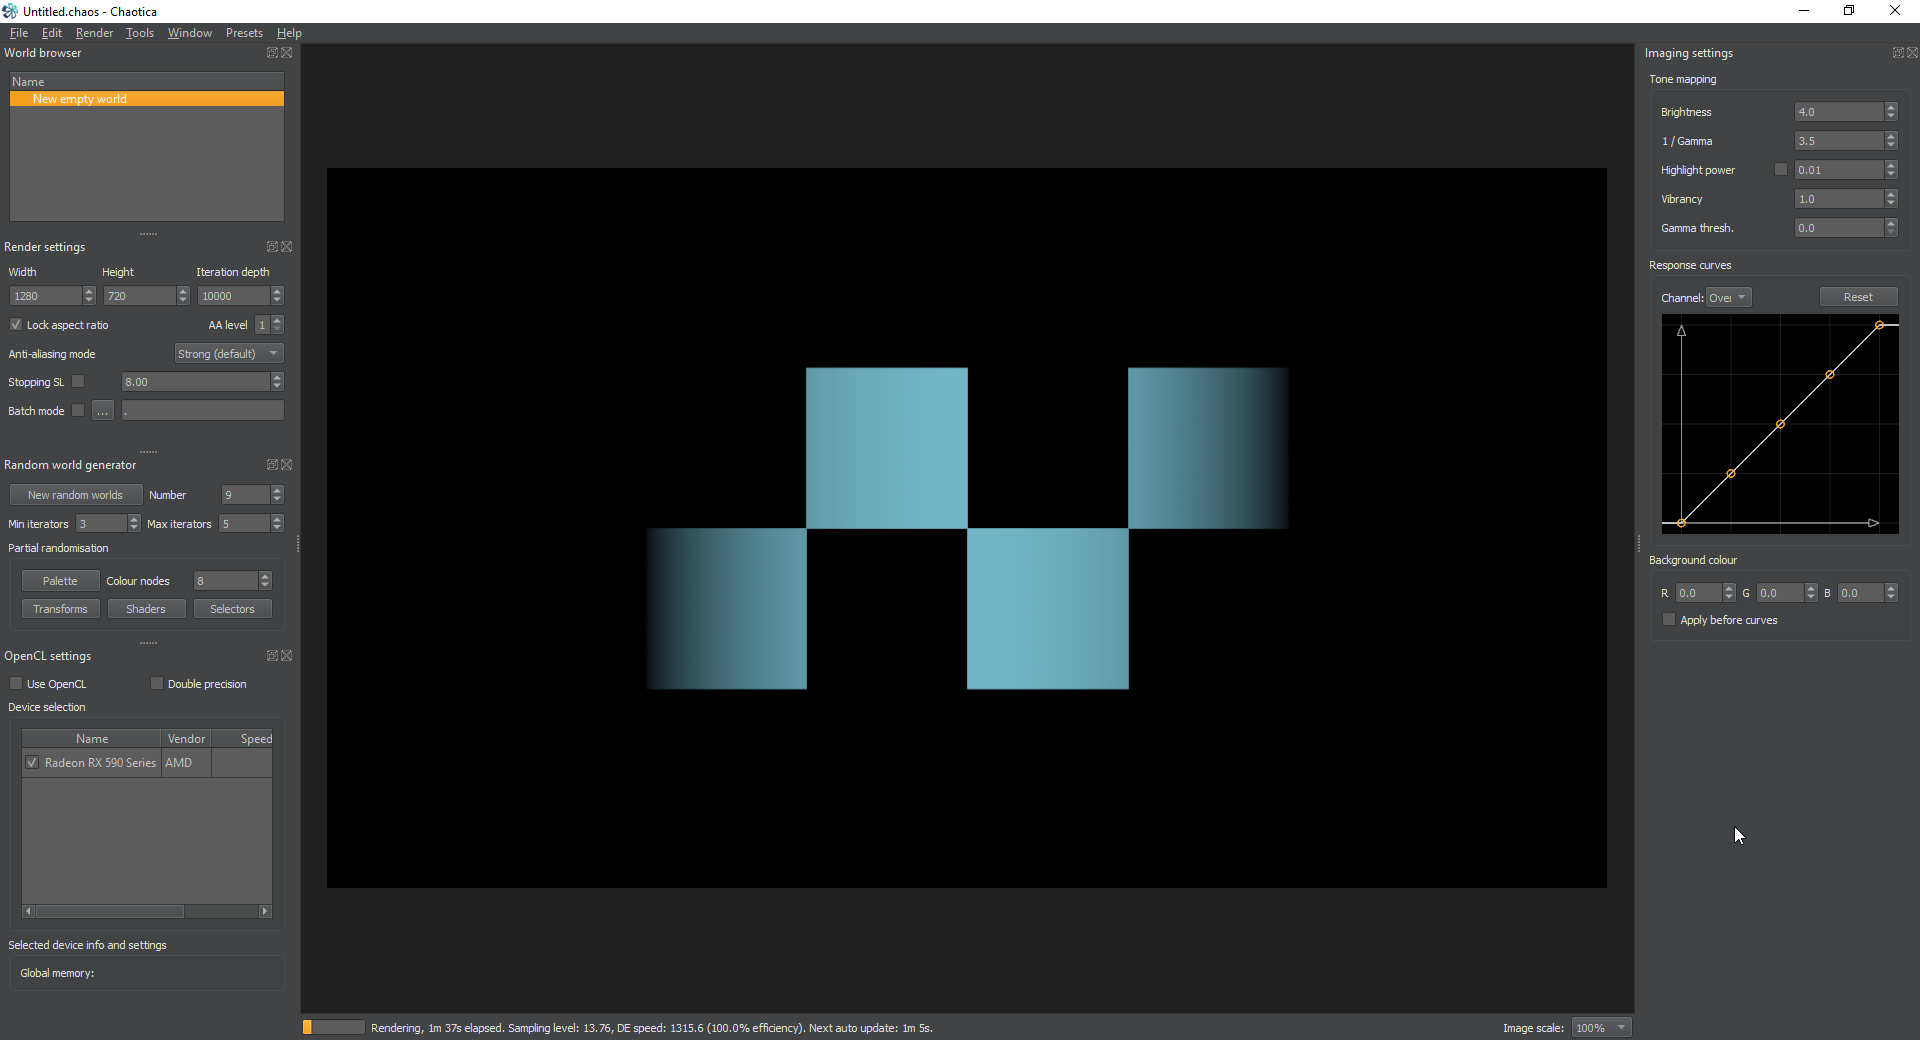This screenshot has height=1040, width=1920.
Task: Close the Random world generator panel
Action: (x=287, y=465)
